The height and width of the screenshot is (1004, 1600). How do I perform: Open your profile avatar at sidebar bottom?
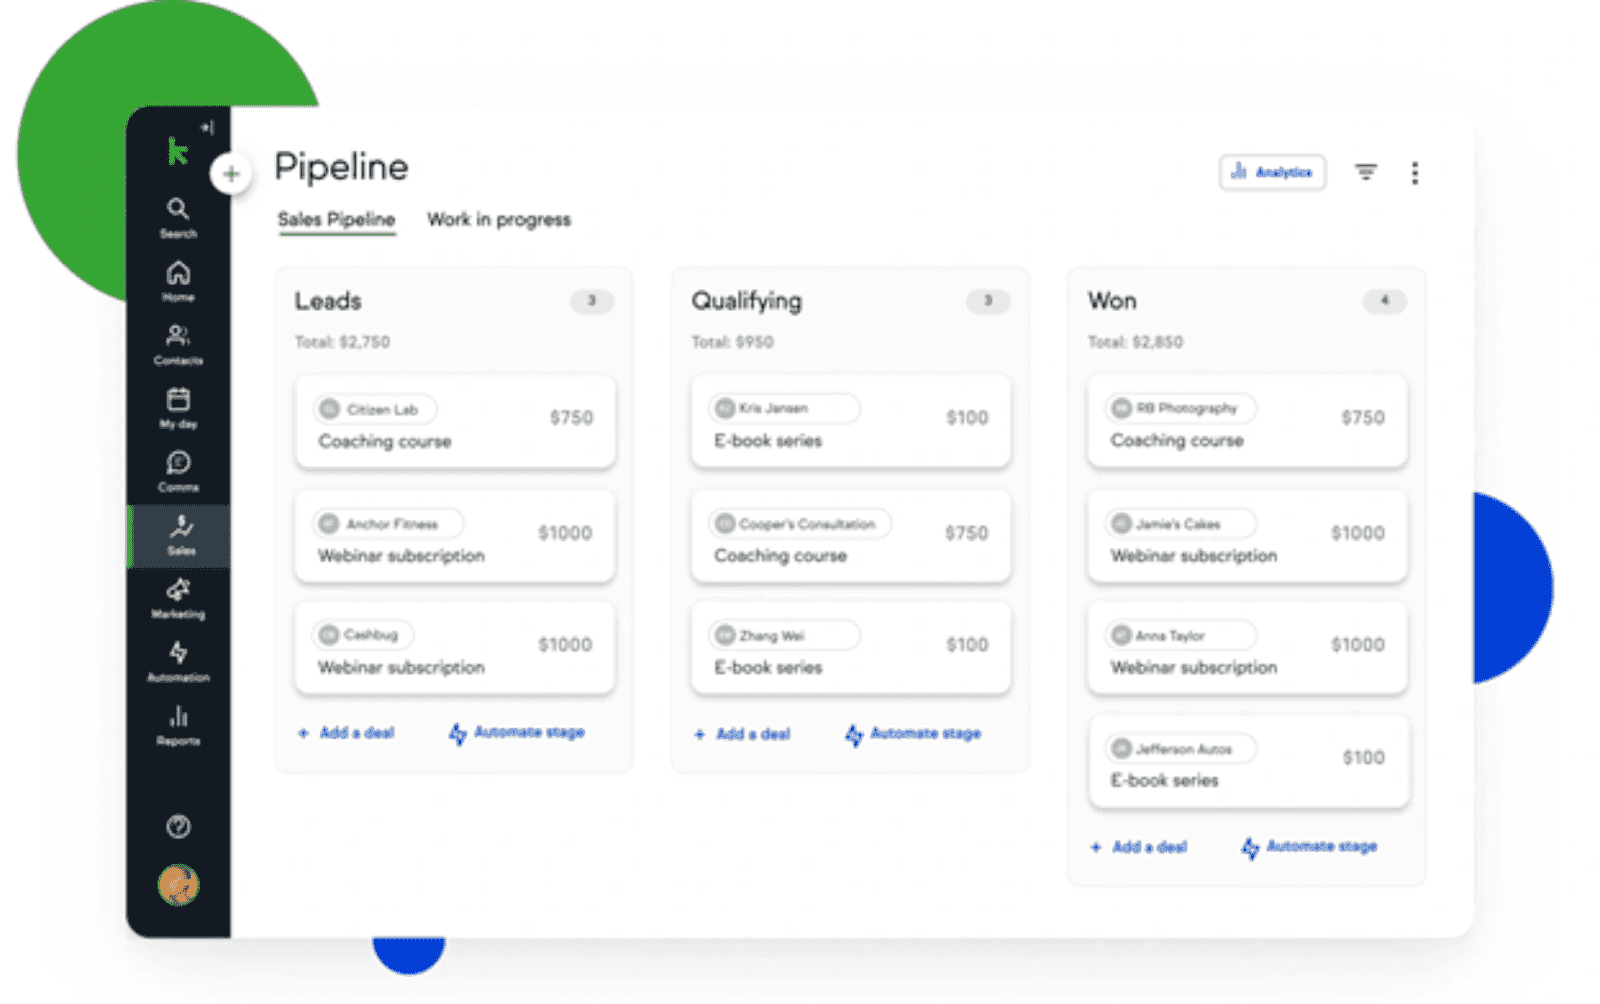point(178,886)
